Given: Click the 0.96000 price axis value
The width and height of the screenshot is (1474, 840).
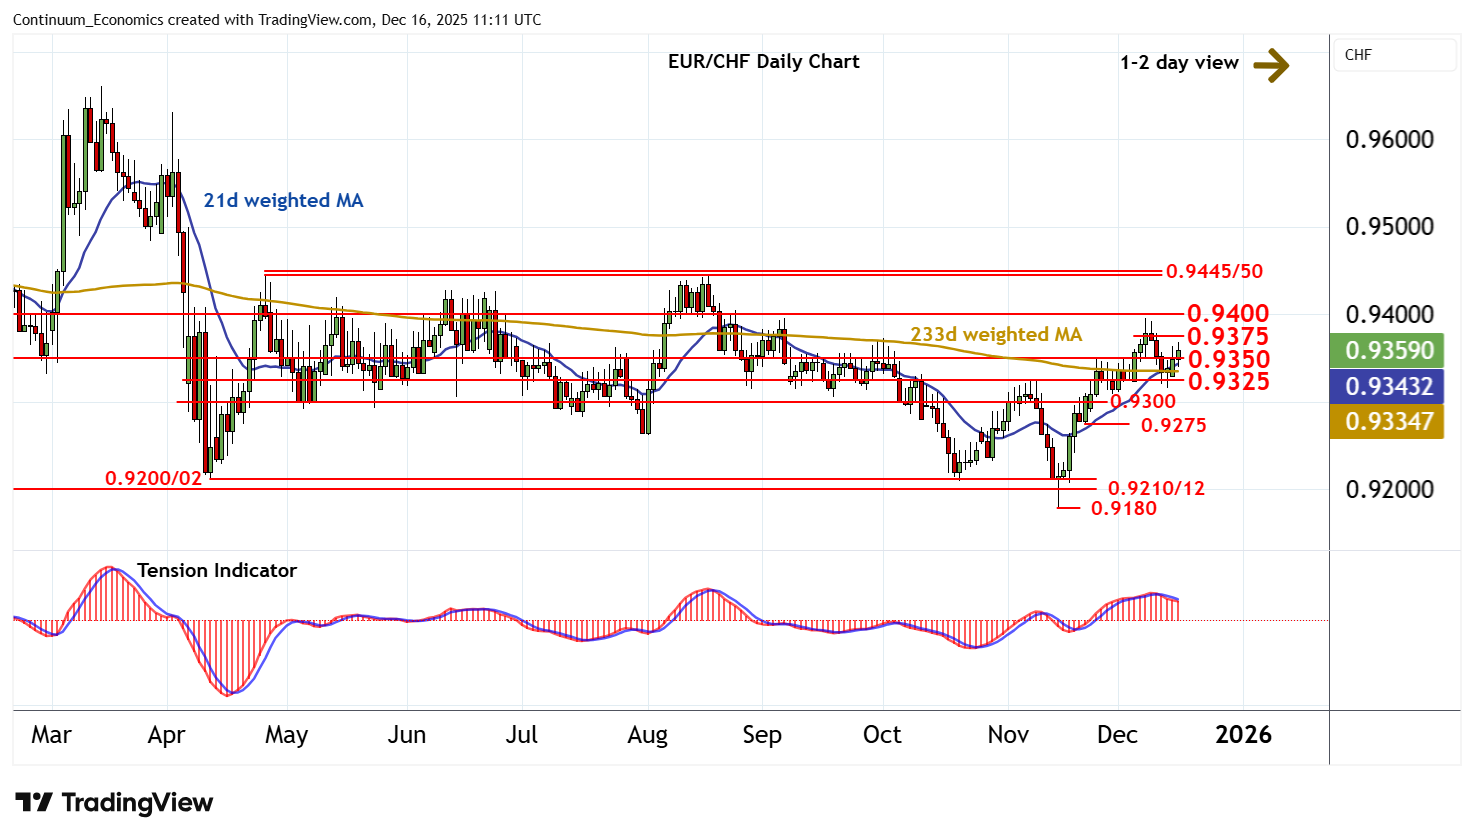Looking at the screenshot, I should (x=1389, y=140).
